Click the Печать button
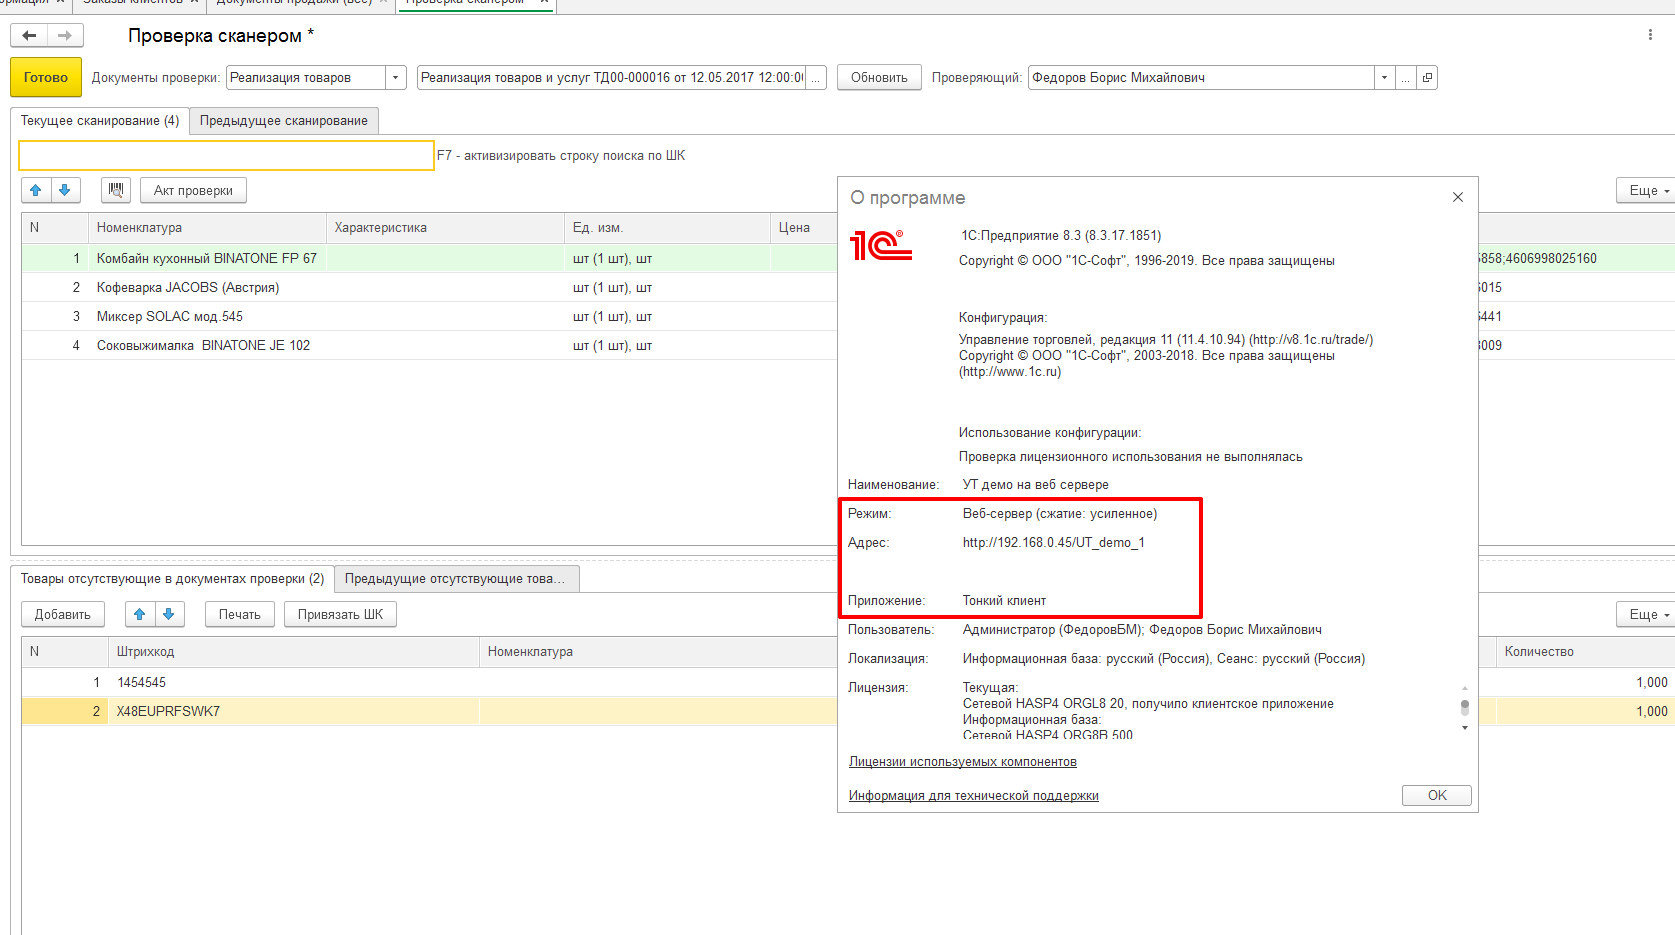Image resolution: width=1675 pixels, height=935 pixels. 240,614
